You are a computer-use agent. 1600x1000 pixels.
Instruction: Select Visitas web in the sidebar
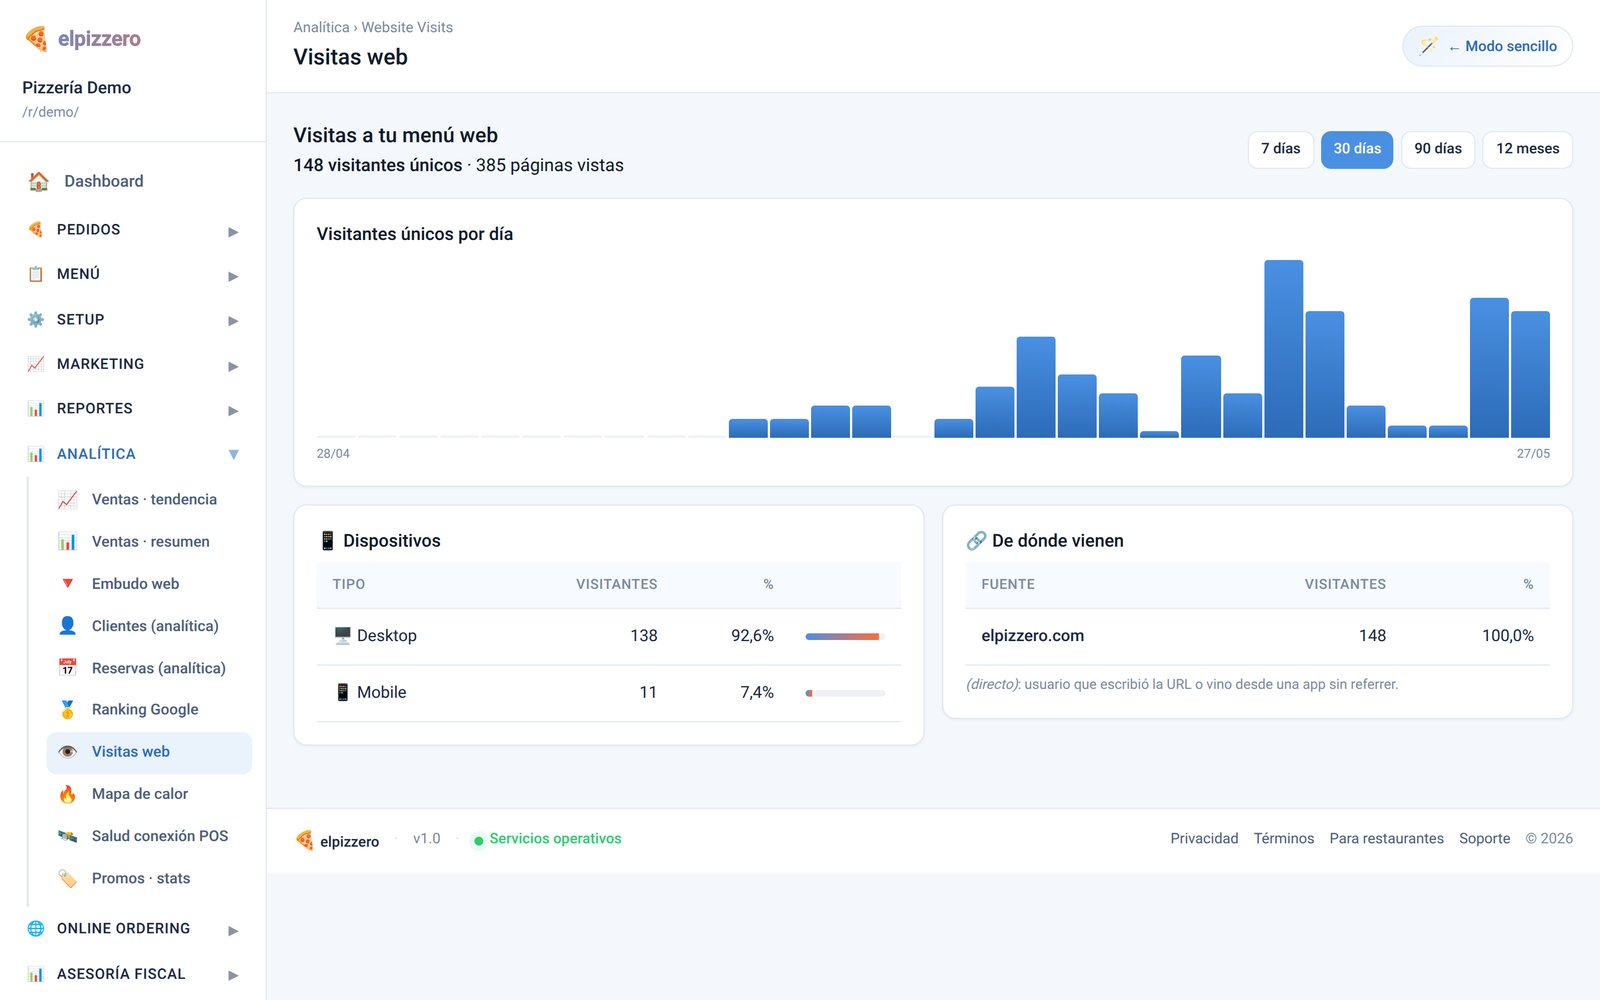(149, 752)
